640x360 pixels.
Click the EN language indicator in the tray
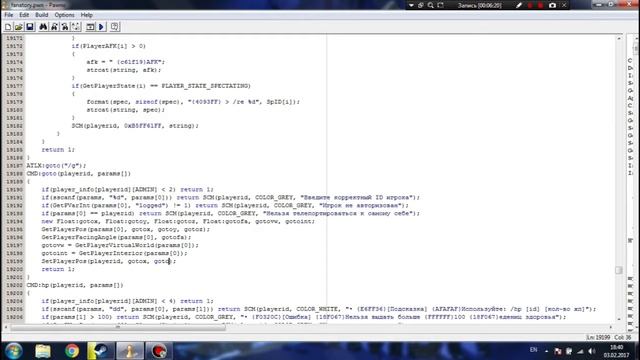pyautogui.click(x=533, y=350)
